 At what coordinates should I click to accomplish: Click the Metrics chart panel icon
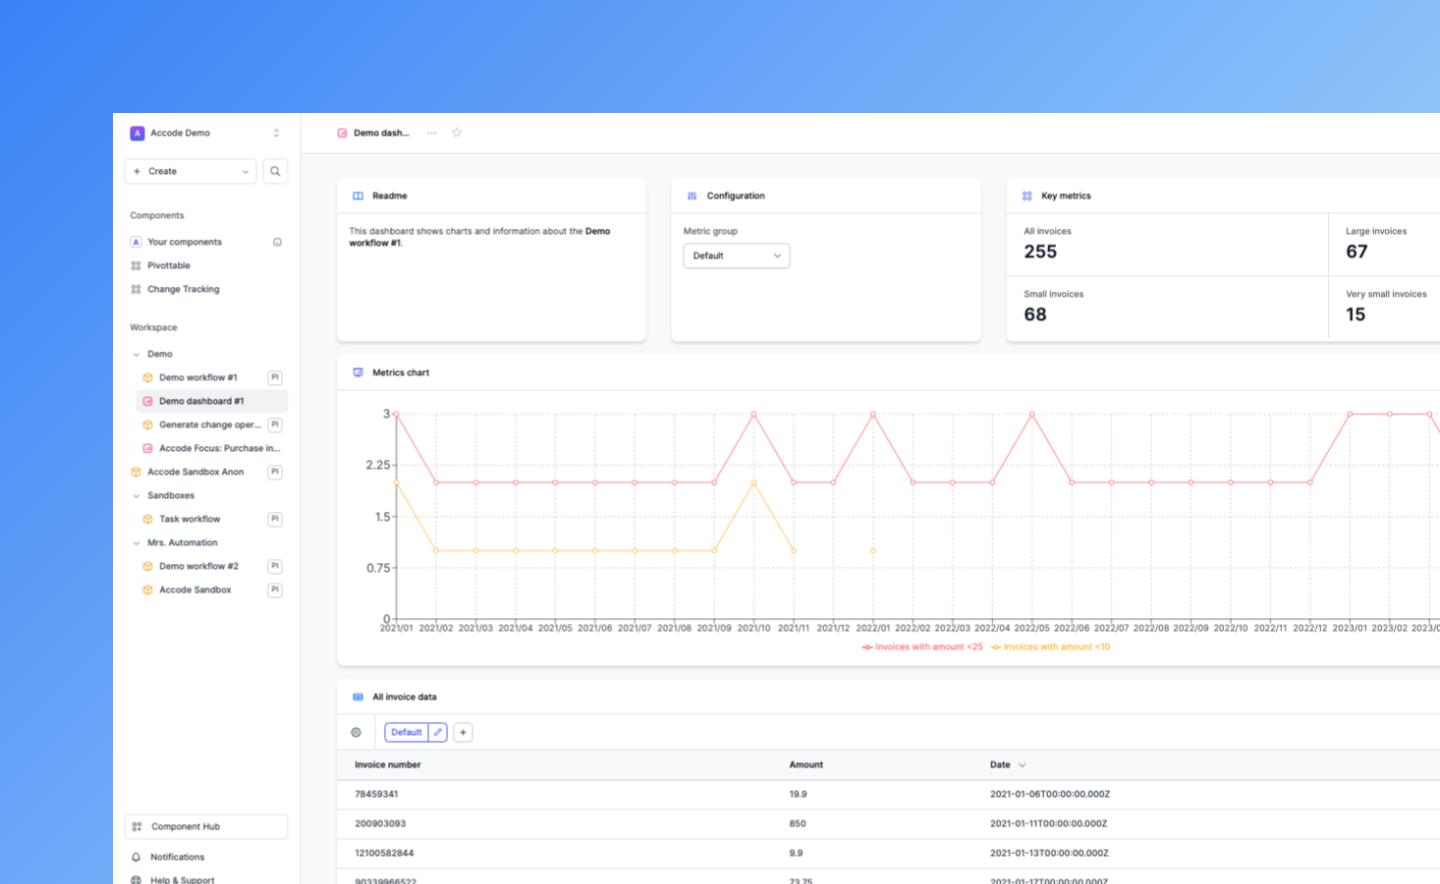pos(358,372)
